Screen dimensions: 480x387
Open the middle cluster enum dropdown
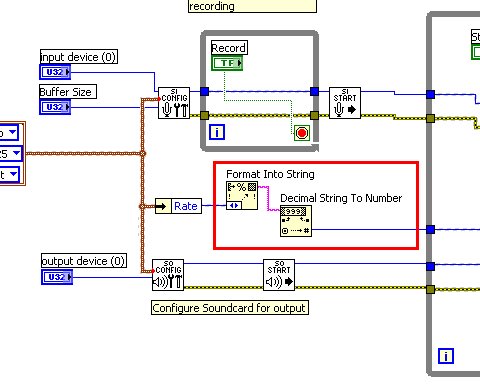[11, 154]
